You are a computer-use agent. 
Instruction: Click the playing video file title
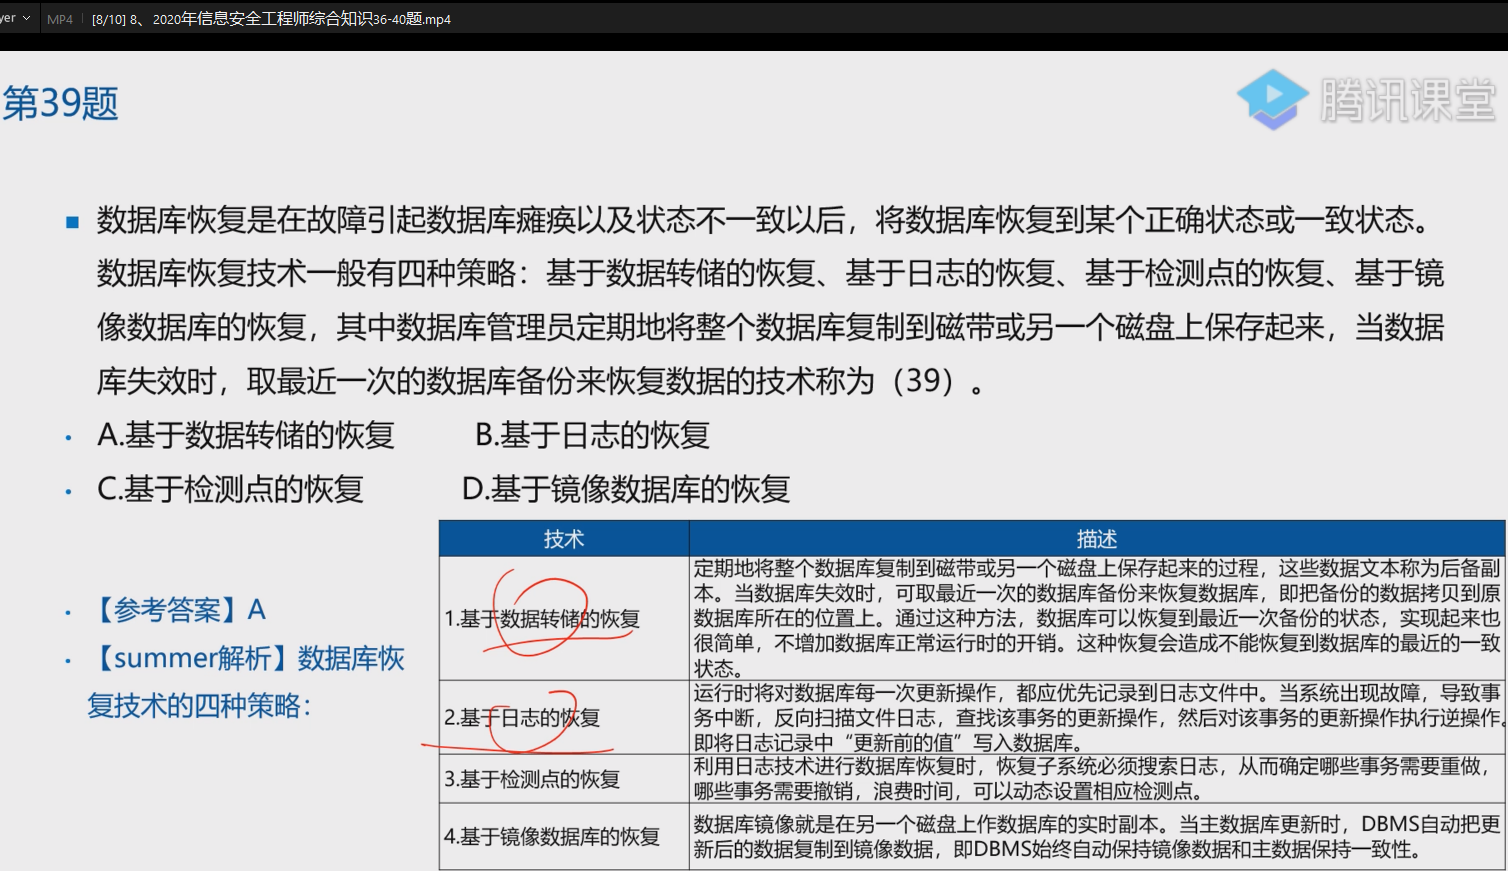[x=271, y=19]
